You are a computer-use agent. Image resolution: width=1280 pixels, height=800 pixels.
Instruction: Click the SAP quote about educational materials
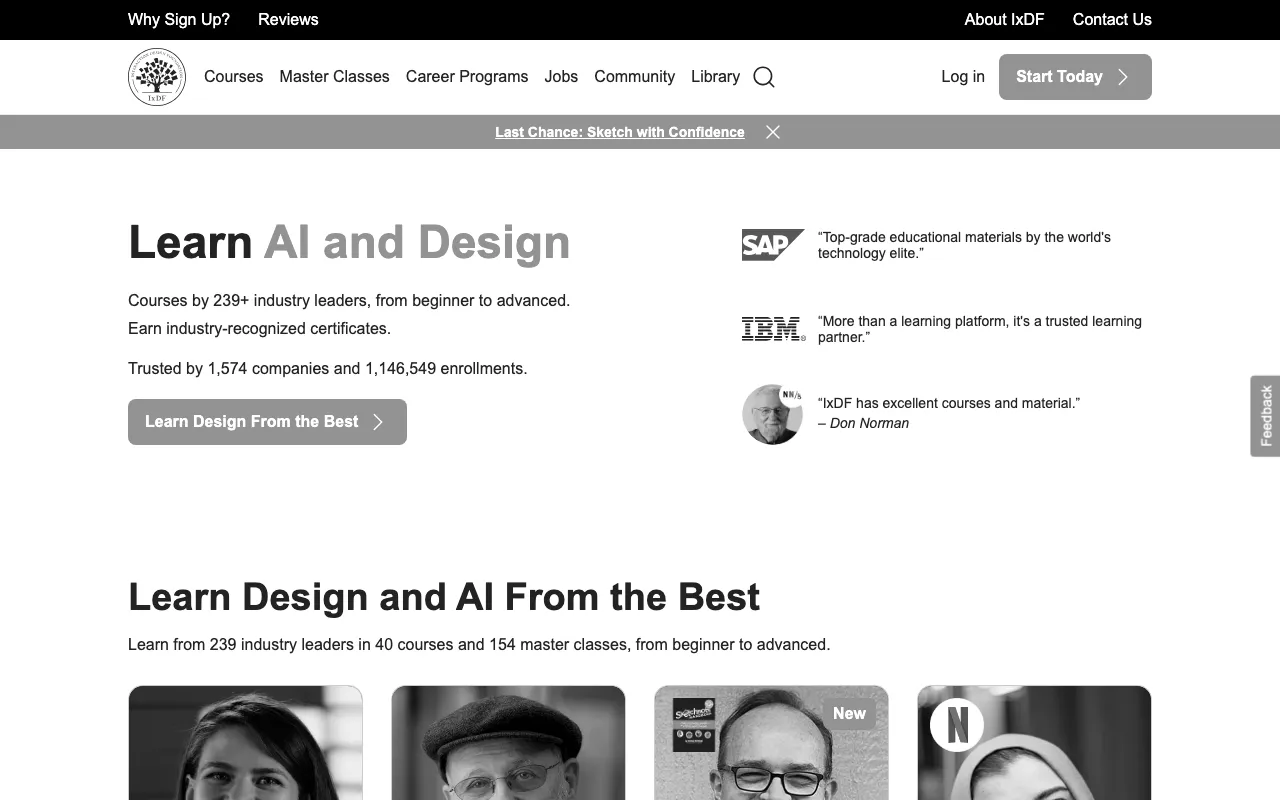coord(964,245)
